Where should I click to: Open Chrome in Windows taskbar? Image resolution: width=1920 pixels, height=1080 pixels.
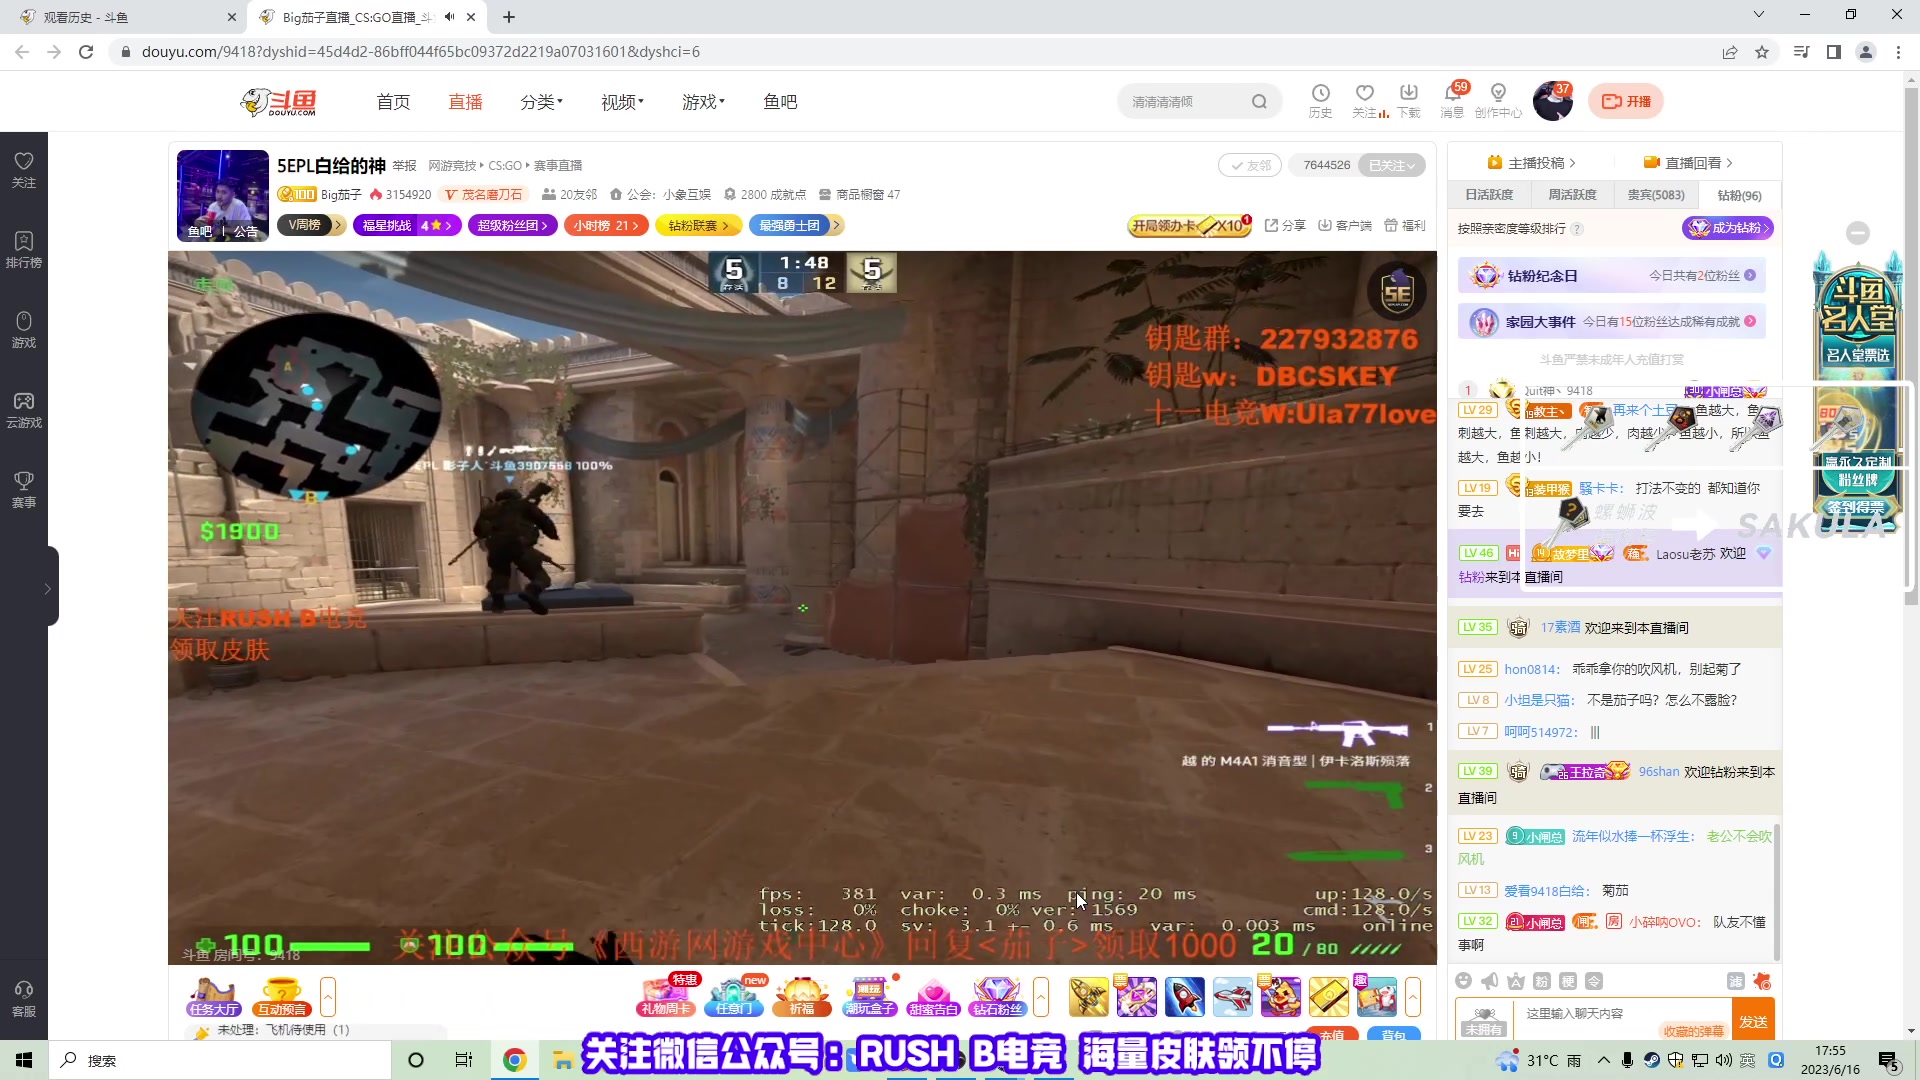coord(514,1060)
